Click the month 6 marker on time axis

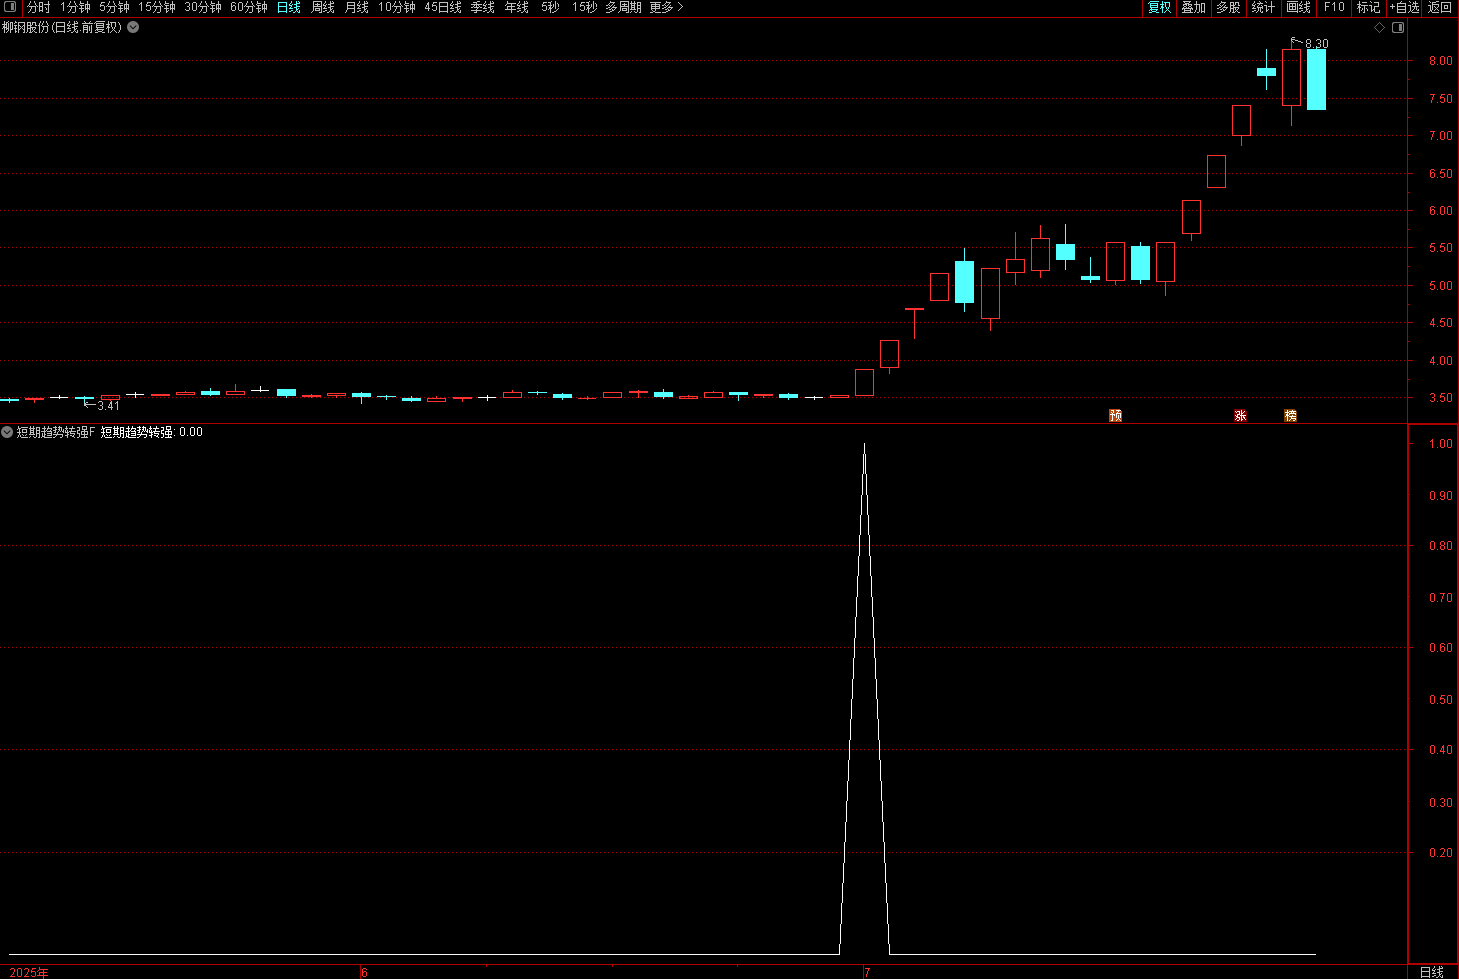[364, 972]
